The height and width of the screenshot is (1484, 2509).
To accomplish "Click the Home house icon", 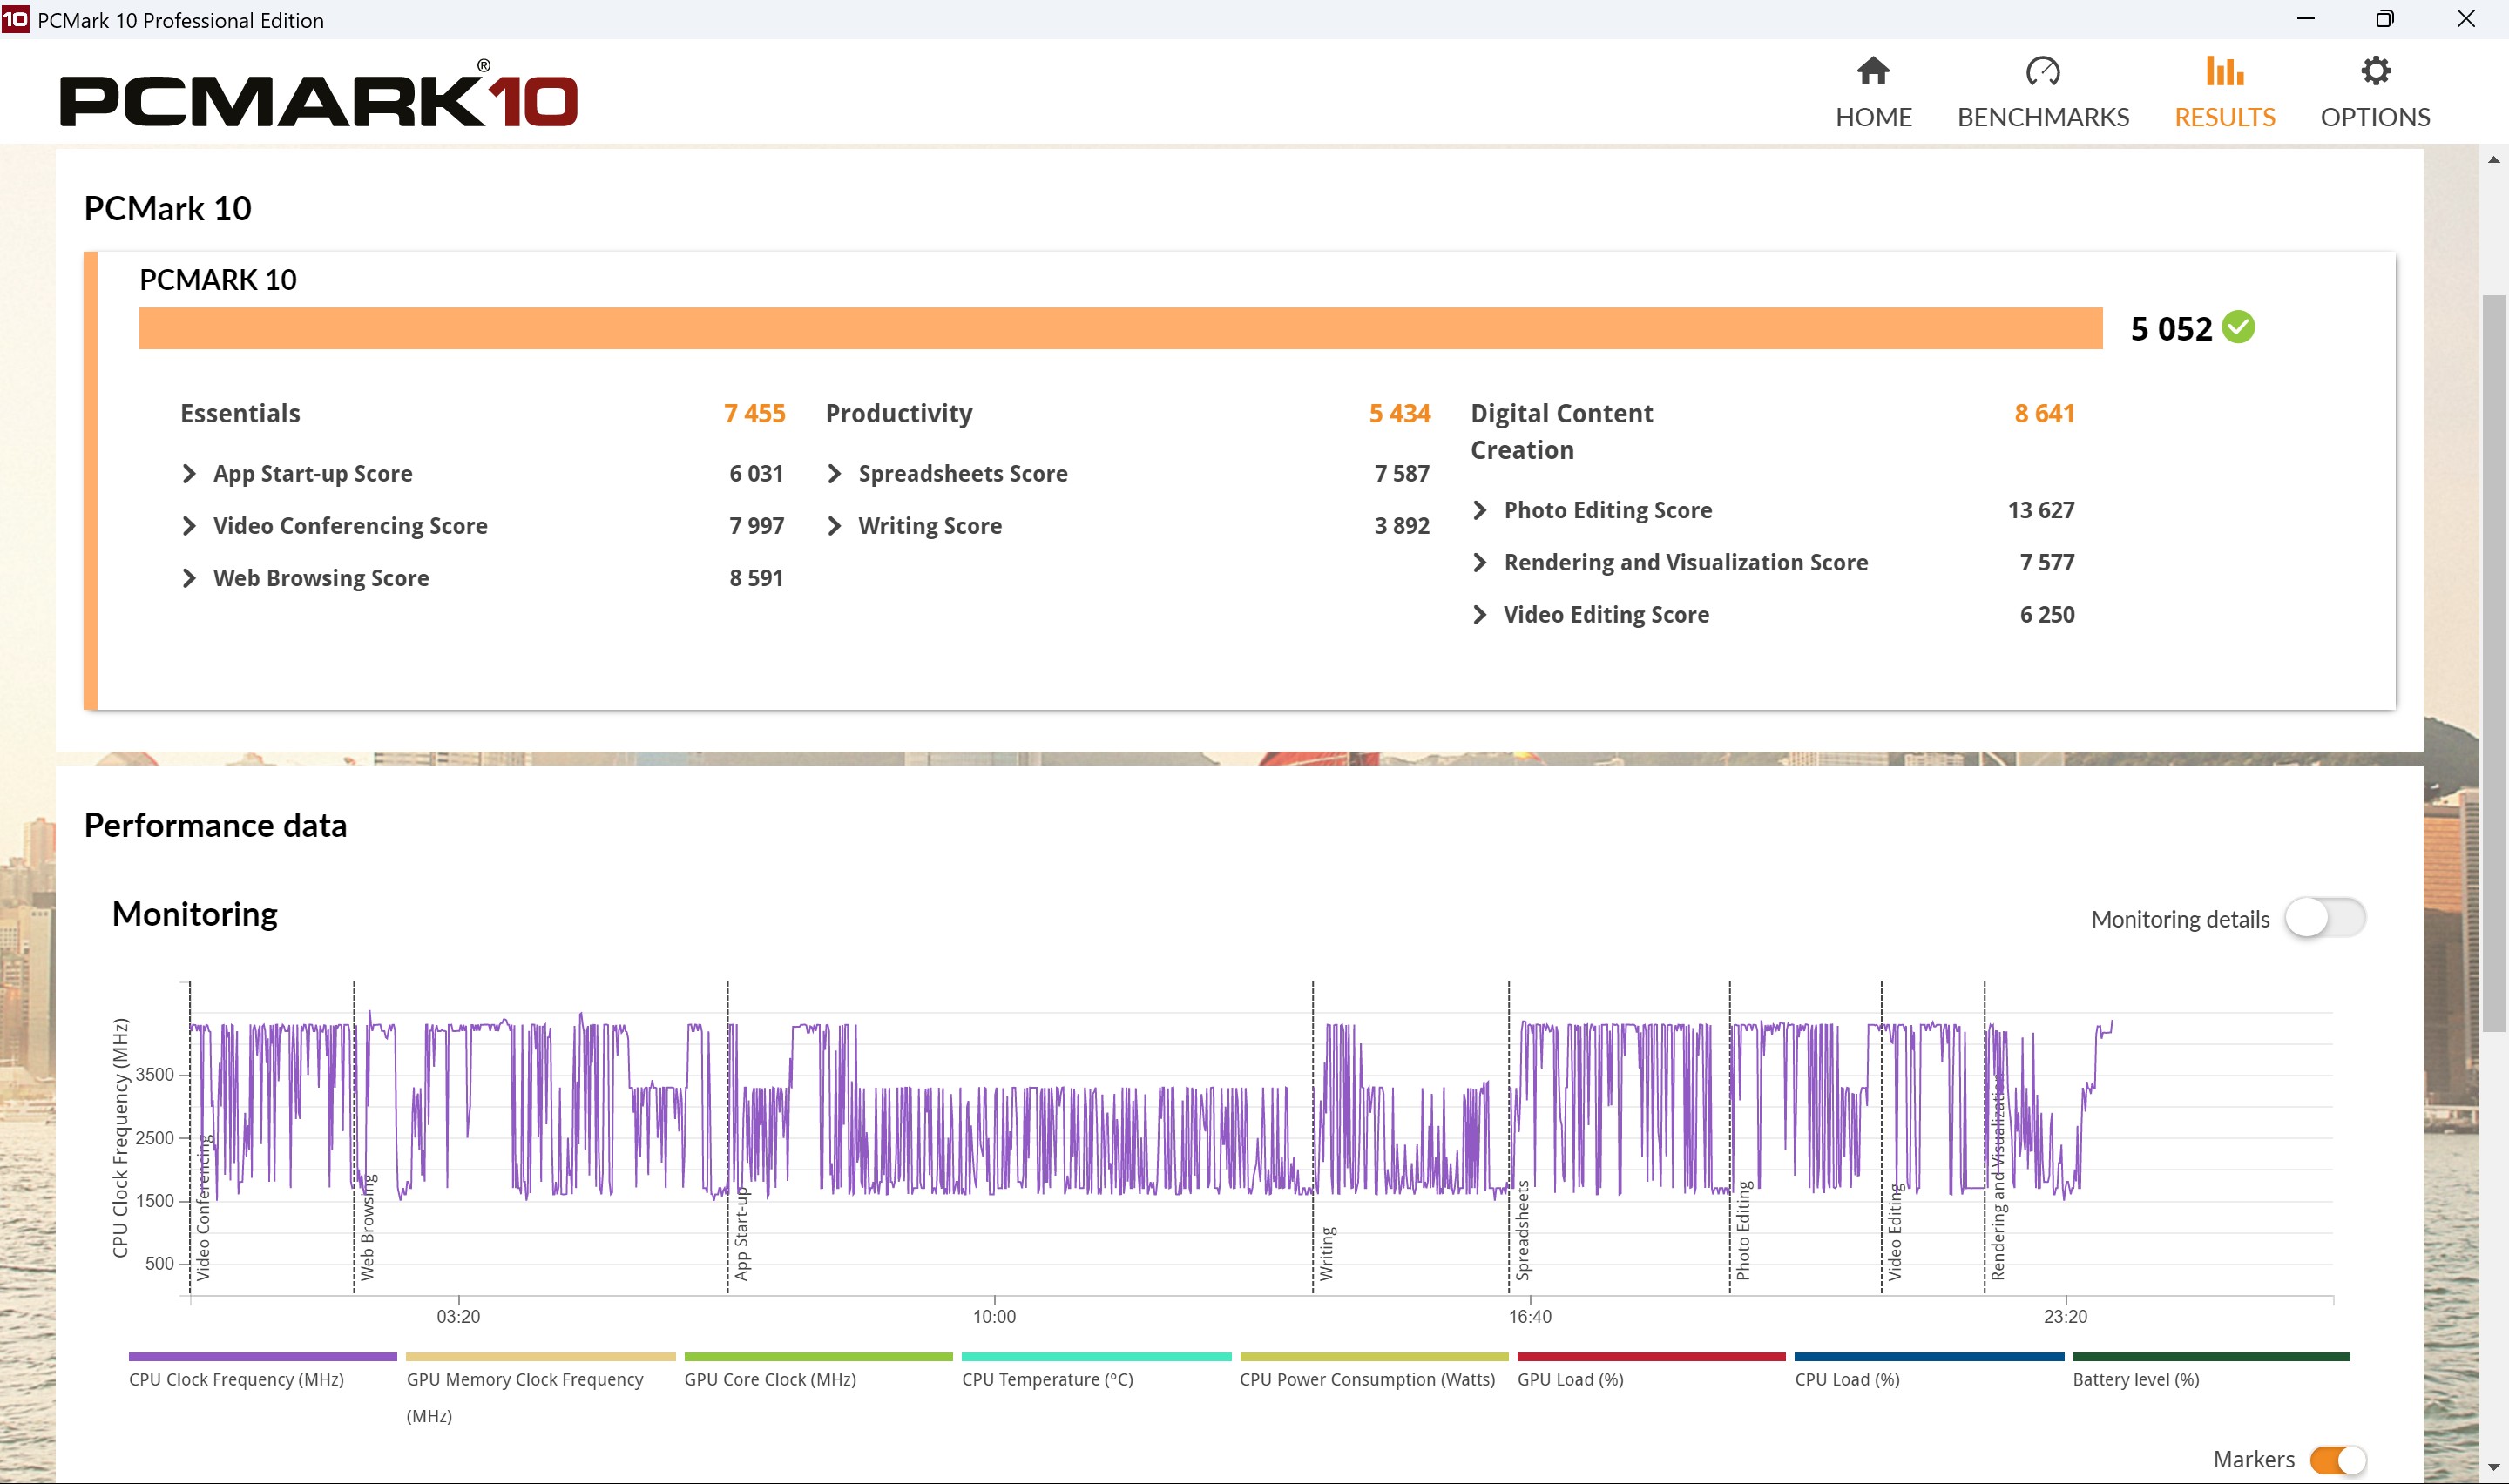I will pos(1872,71).
